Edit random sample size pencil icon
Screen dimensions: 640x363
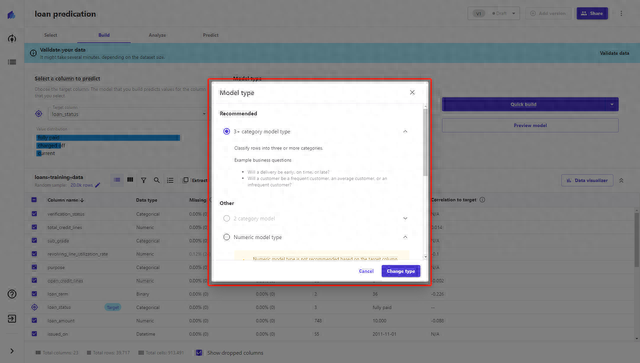point(98,185)
